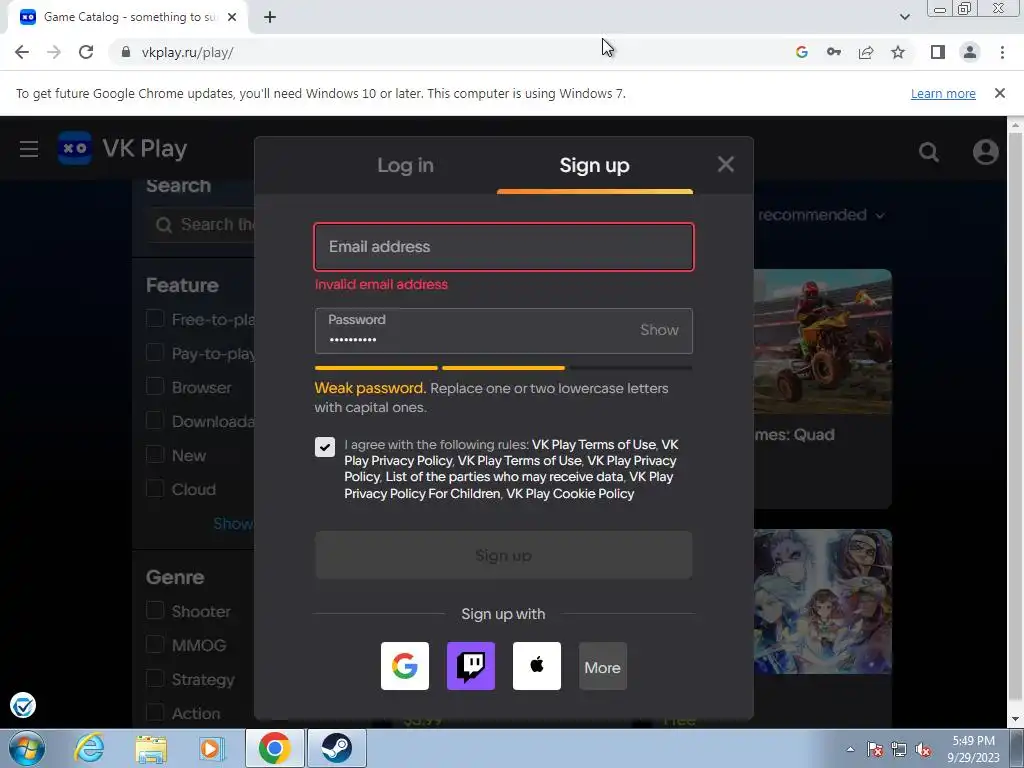Viewport: 1024px width, 768px height.
Task: Open the Windows Start menu orb
Action: (27, 748)
